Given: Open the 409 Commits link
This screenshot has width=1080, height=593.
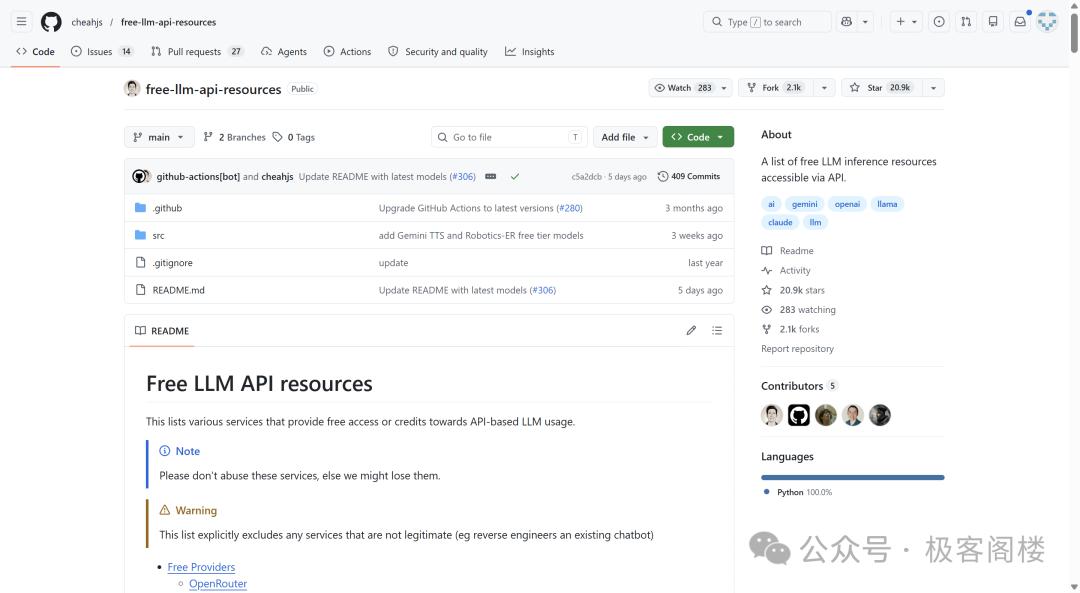Looking at the screenshot, I should pyautogui.click(x=689, y=176).
